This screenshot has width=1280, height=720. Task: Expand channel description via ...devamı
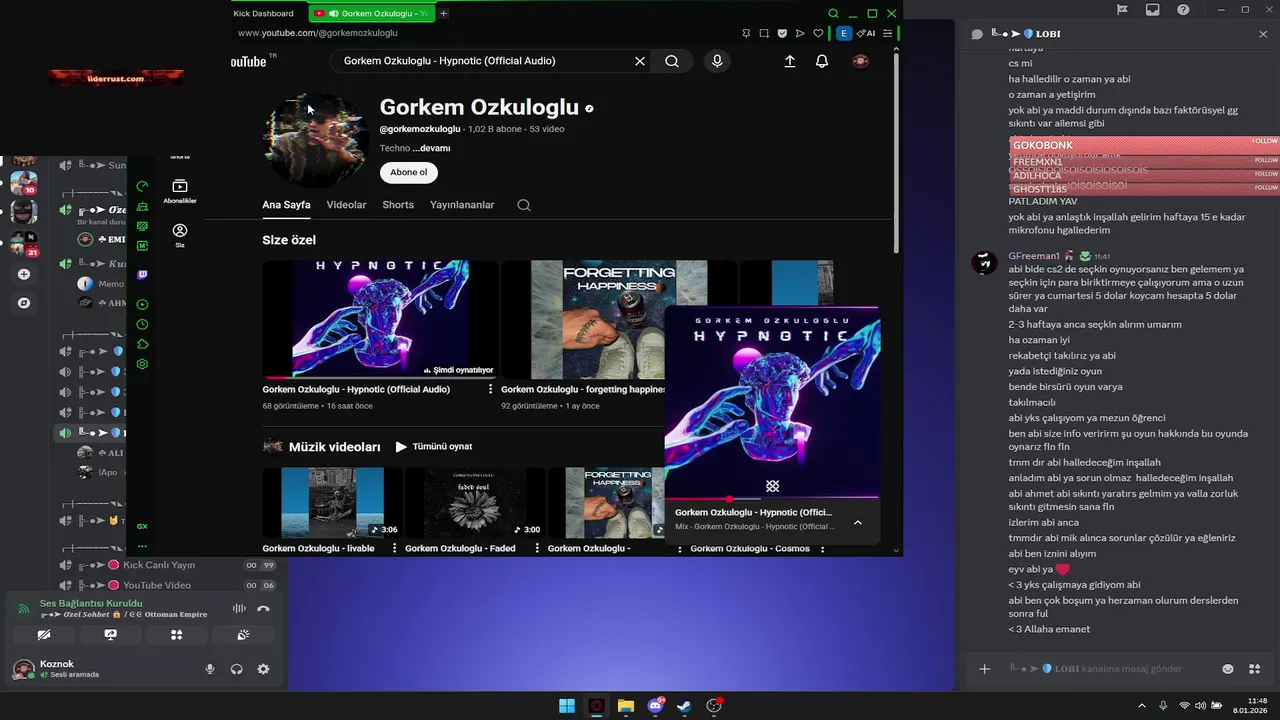pyautogui.click(x=433, y=148)
